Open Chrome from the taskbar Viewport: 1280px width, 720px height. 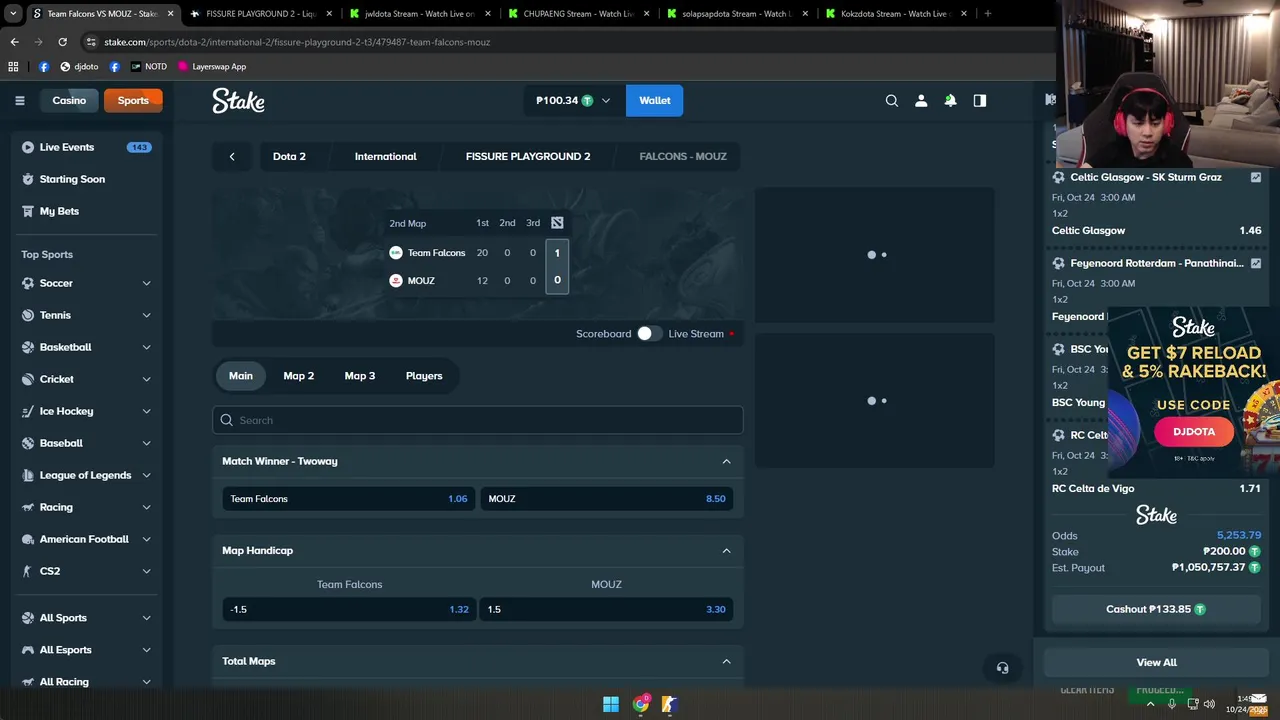coord(641,704)
